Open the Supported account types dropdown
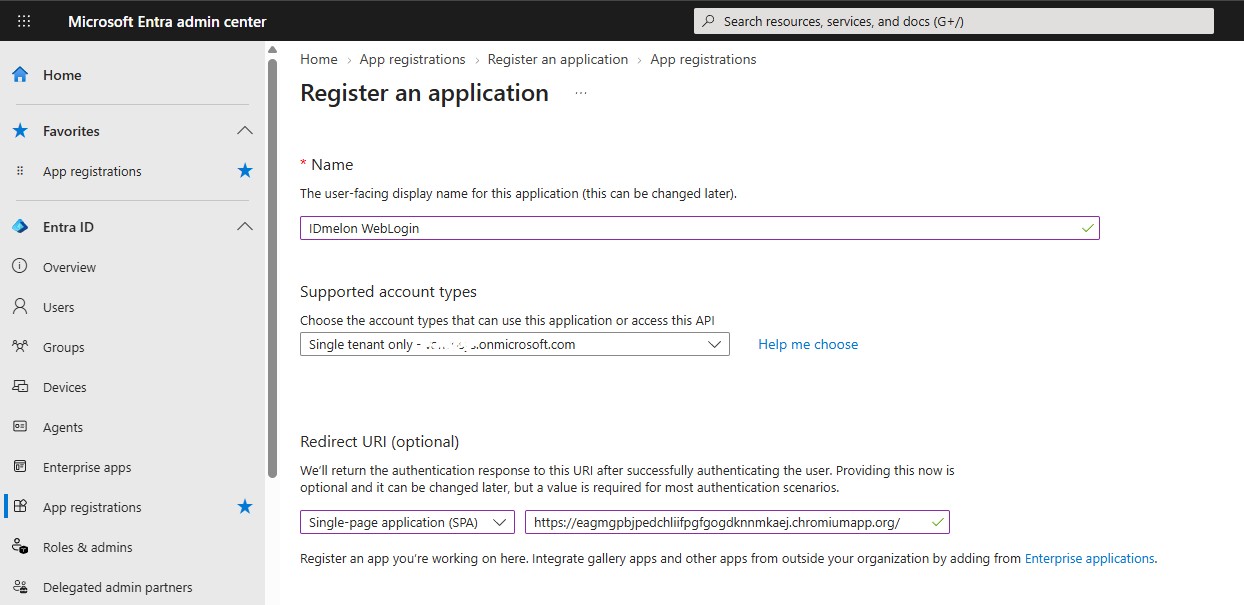This screenshot has width=1244, height=605. click(515, 344)
